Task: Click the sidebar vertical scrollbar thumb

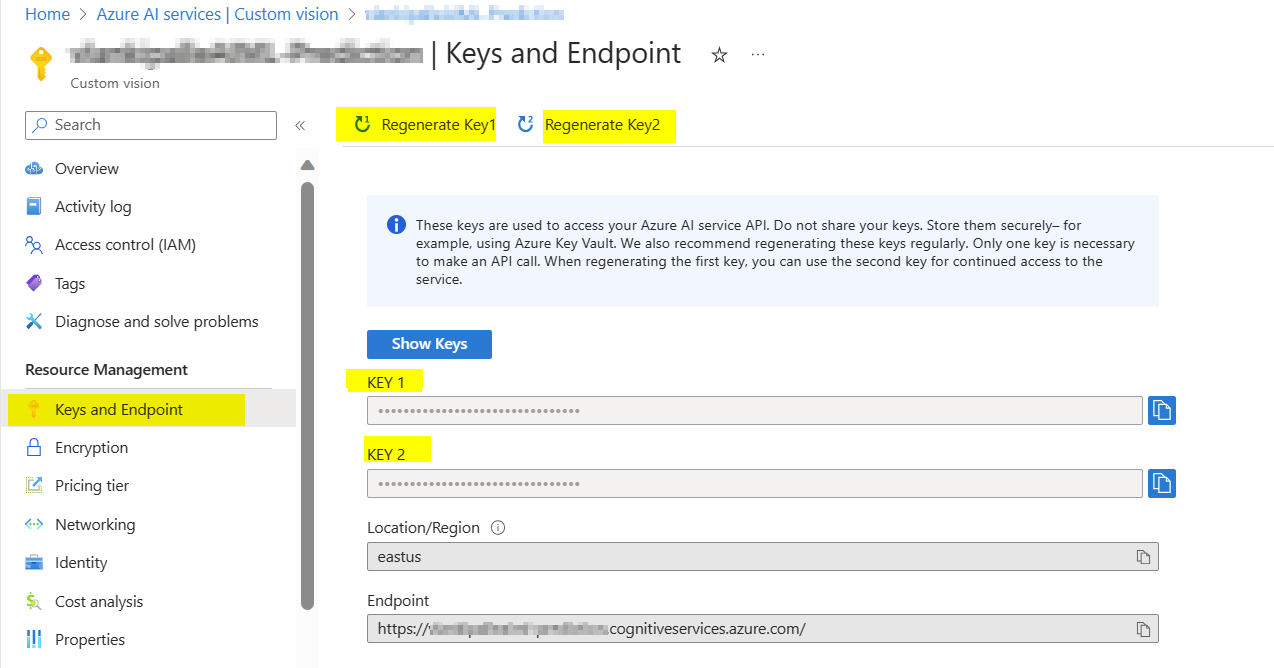Action: [307, 395]
